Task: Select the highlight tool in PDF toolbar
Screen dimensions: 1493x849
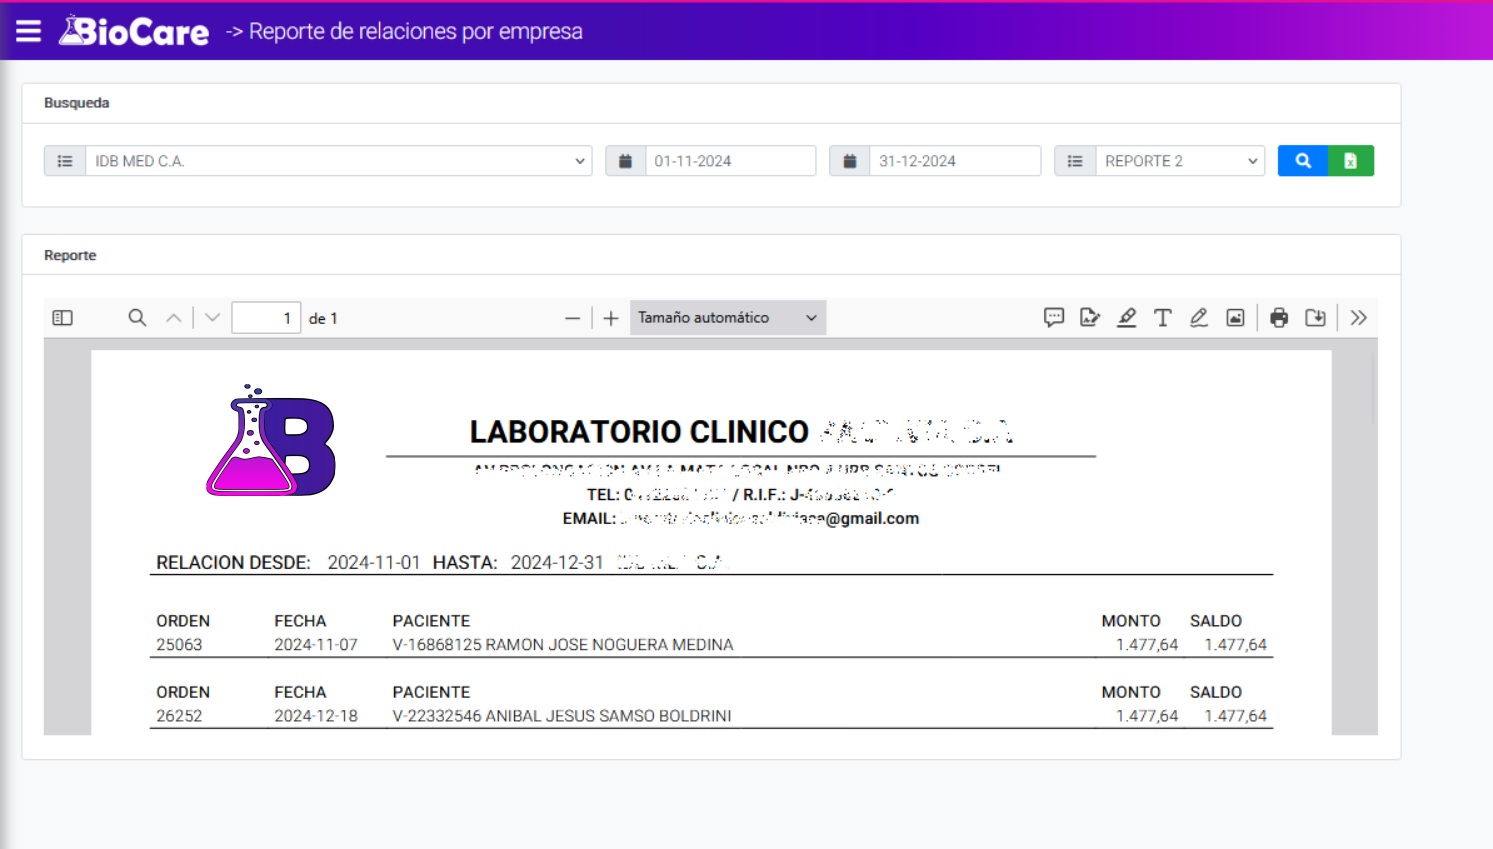Action: (1126, 318)
